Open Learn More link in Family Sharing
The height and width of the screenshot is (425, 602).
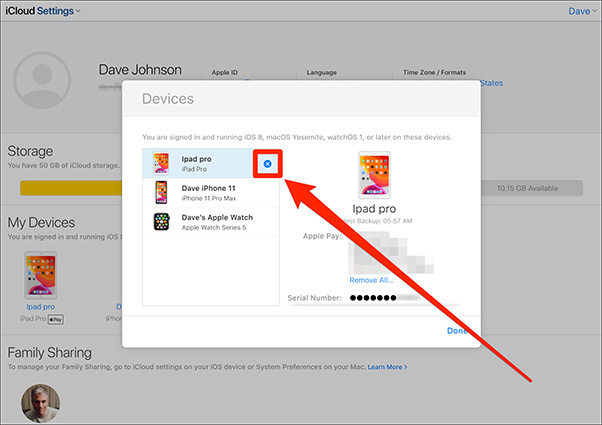pos(387,367)
